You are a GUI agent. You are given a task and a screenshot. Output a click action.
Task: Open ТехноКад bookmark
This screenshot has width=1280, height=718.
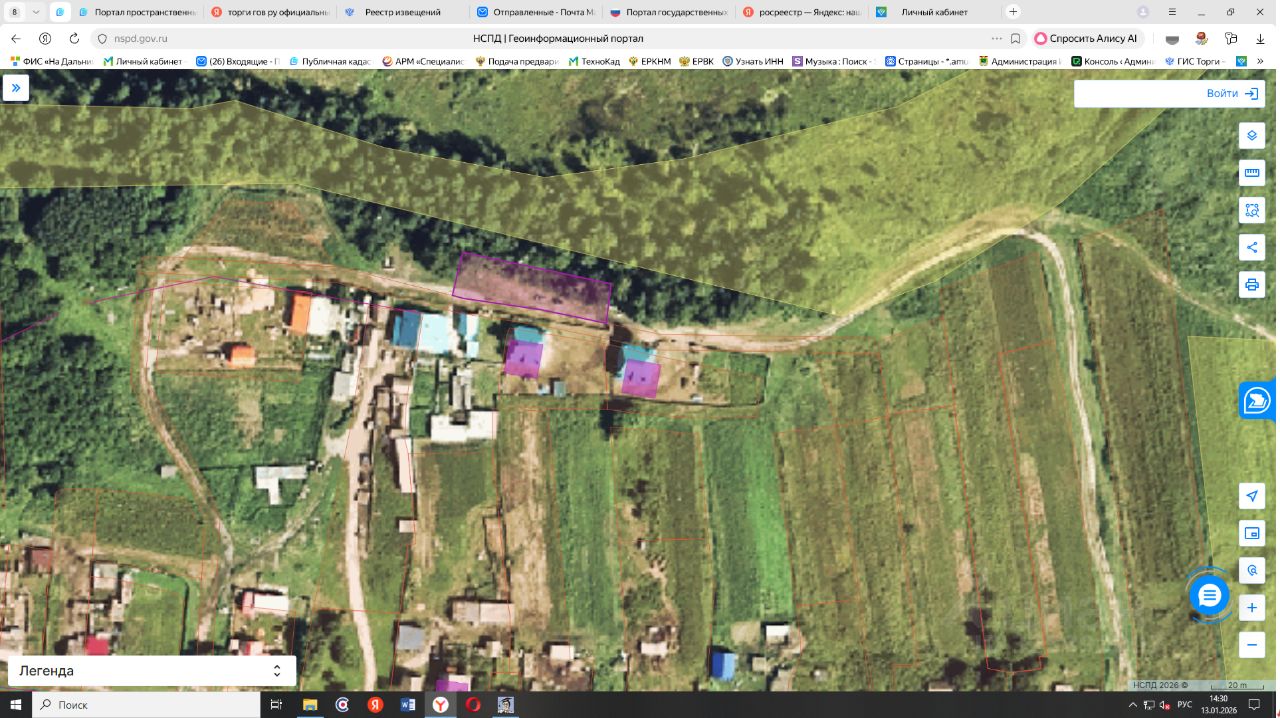coord(594,61)
